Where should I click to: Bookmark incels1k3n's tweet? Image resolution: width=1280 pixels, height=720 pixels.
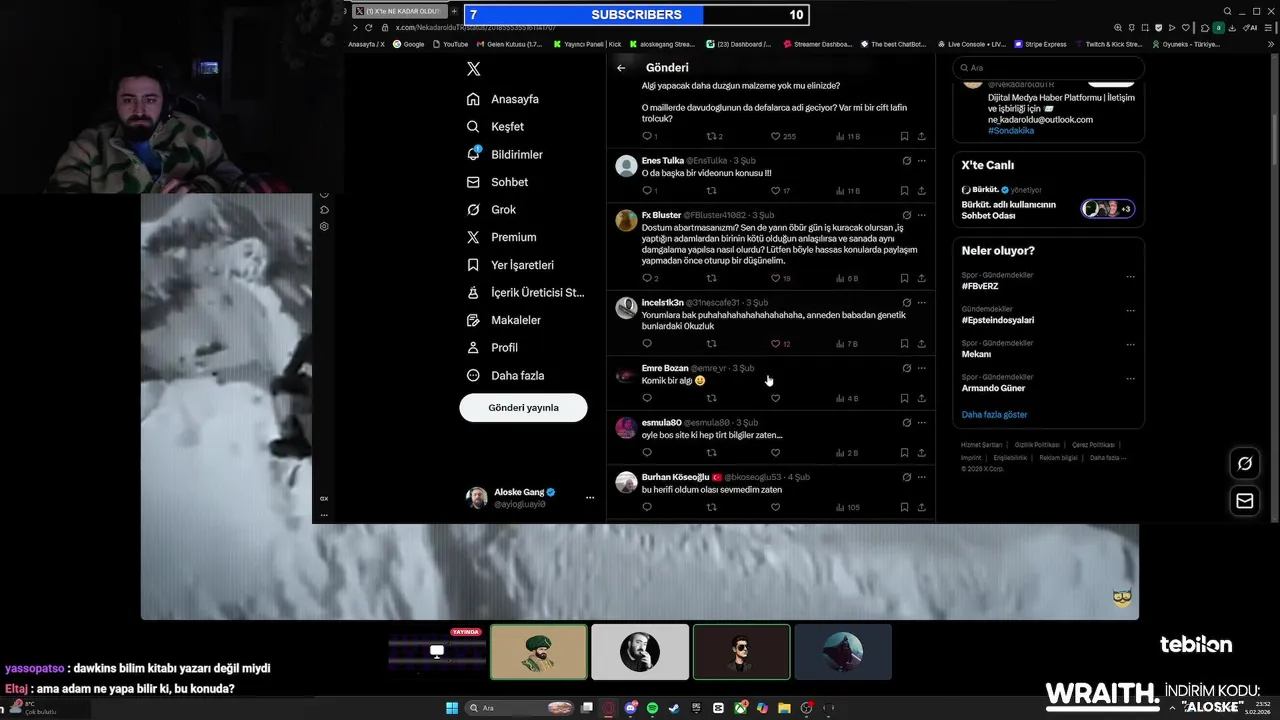904,343
